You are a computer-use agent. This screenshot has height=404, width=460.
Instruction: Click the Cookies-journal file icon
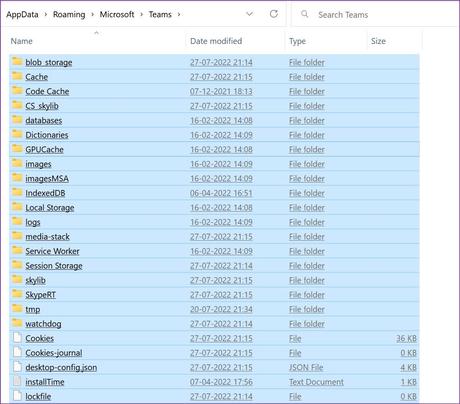17,352
